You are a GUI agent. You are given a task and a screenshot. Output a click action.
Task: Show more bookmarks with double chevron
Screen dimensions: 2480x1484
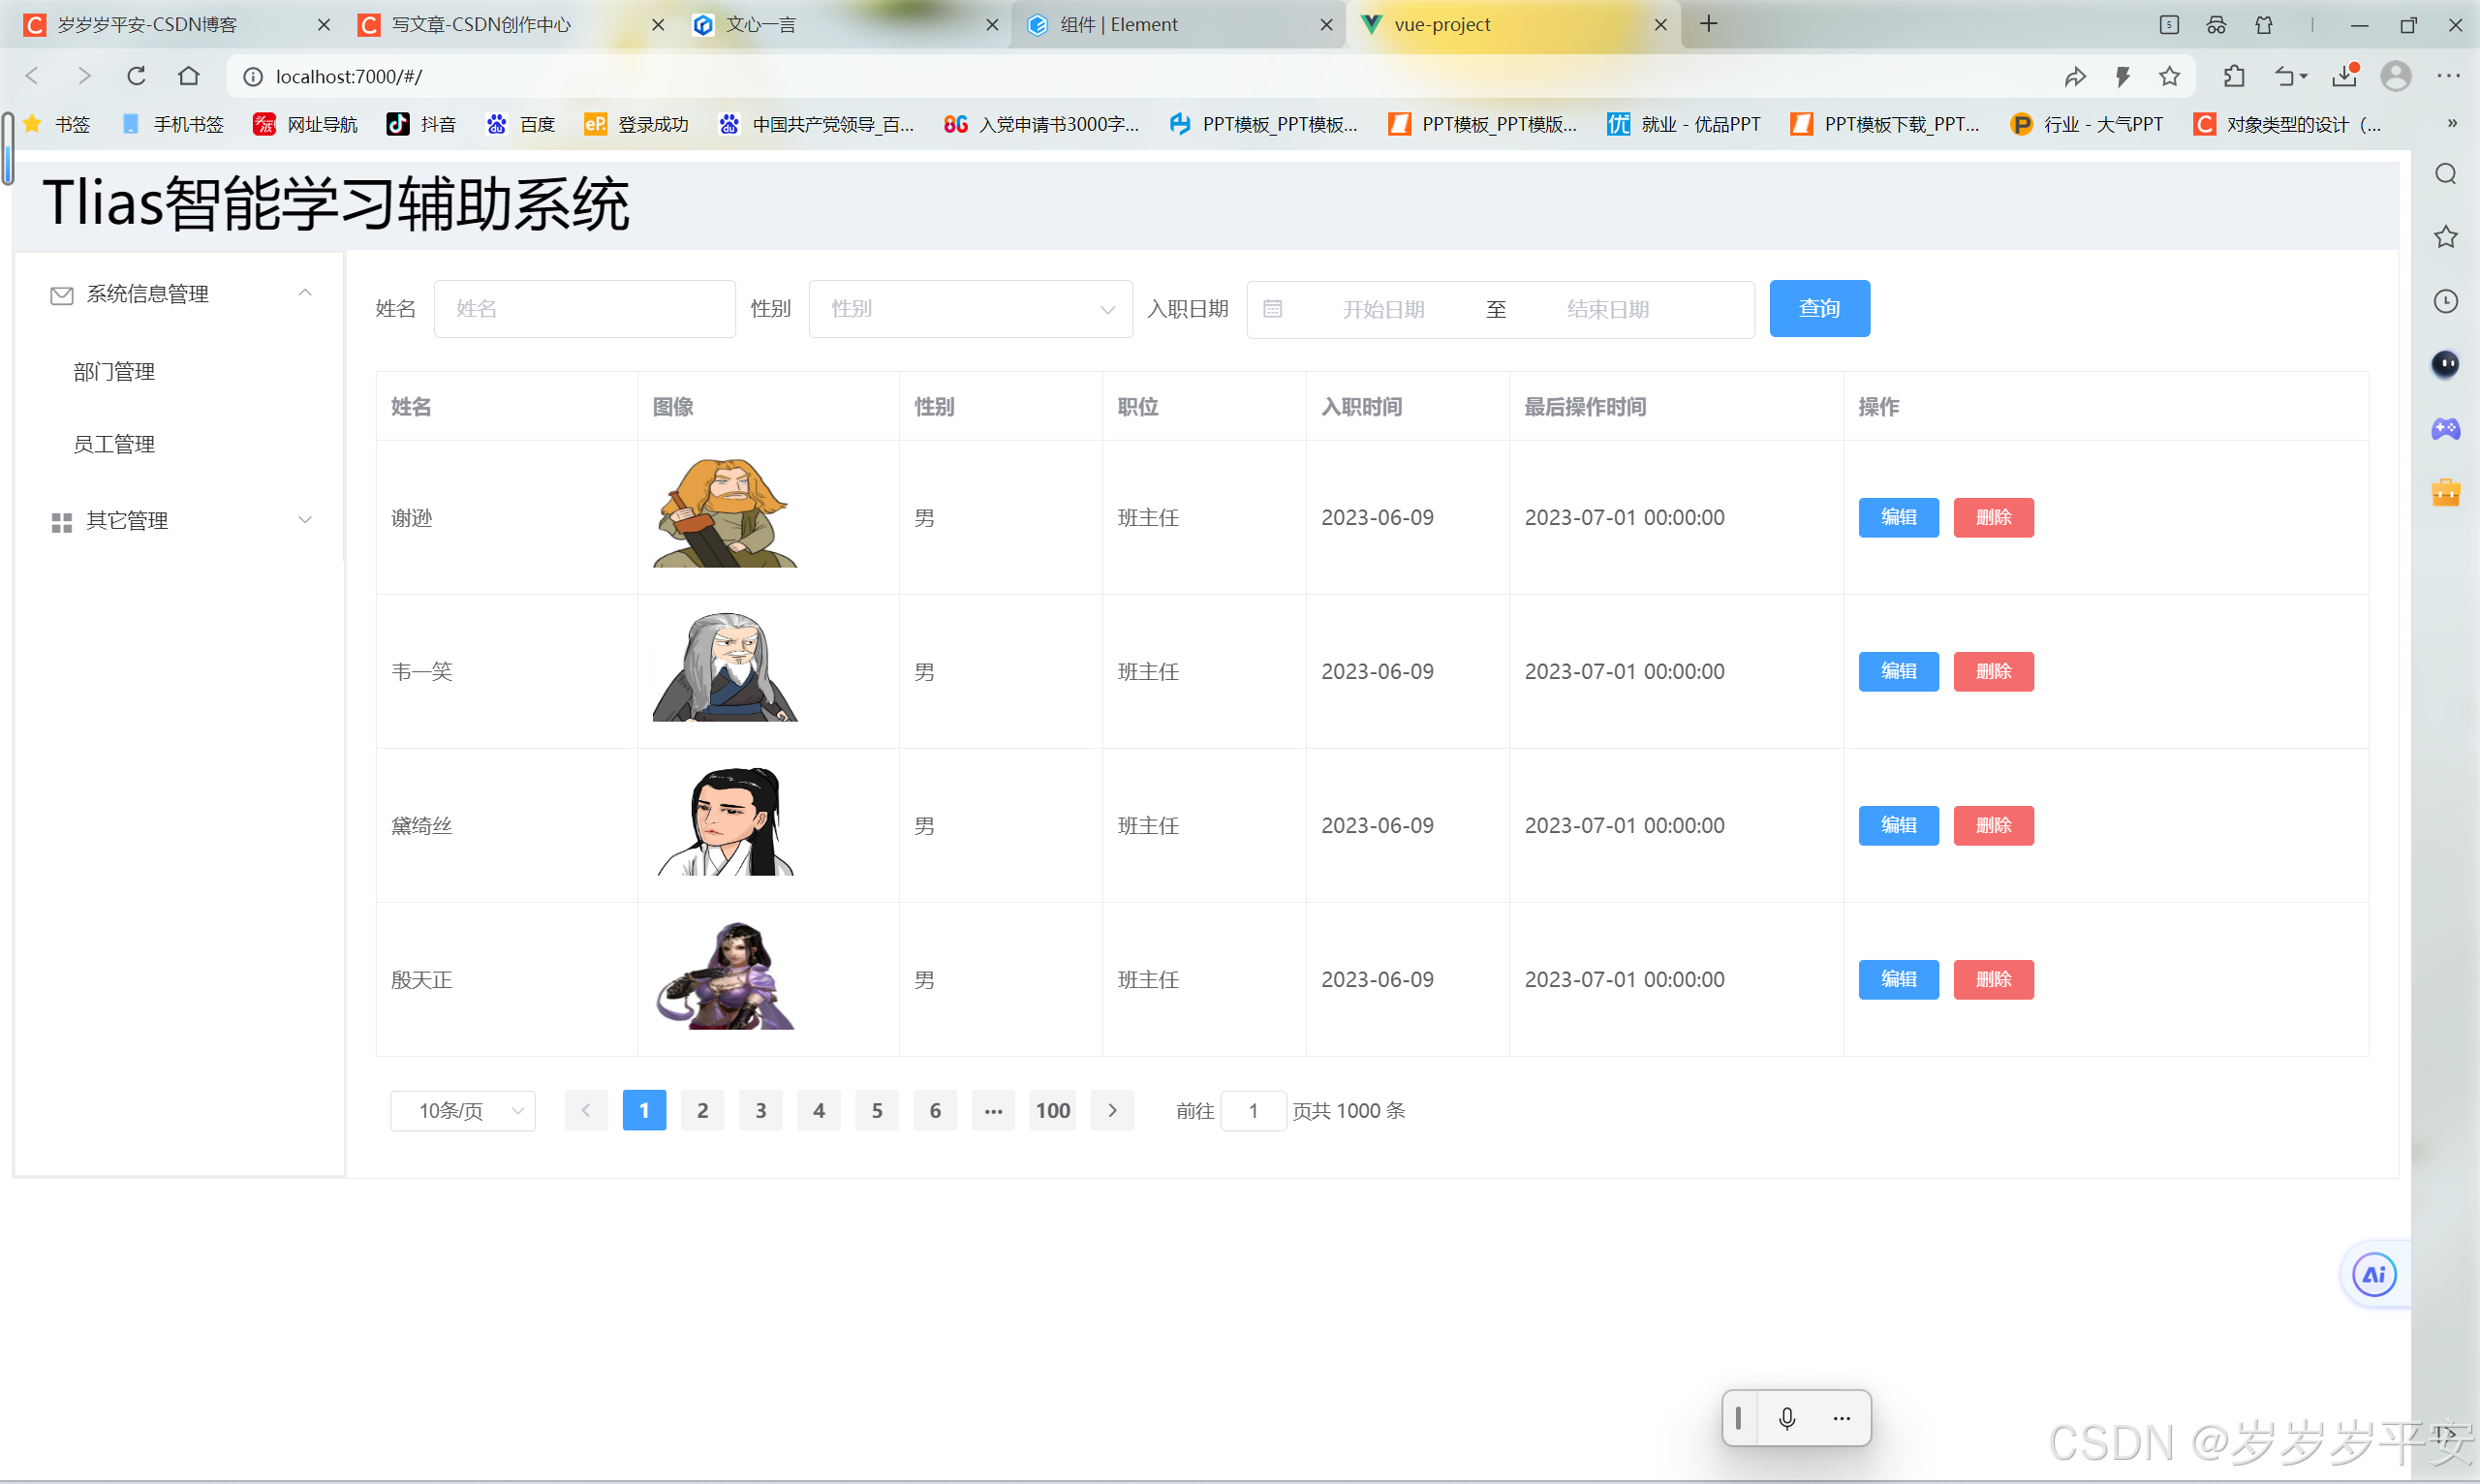pos(2451,123)
